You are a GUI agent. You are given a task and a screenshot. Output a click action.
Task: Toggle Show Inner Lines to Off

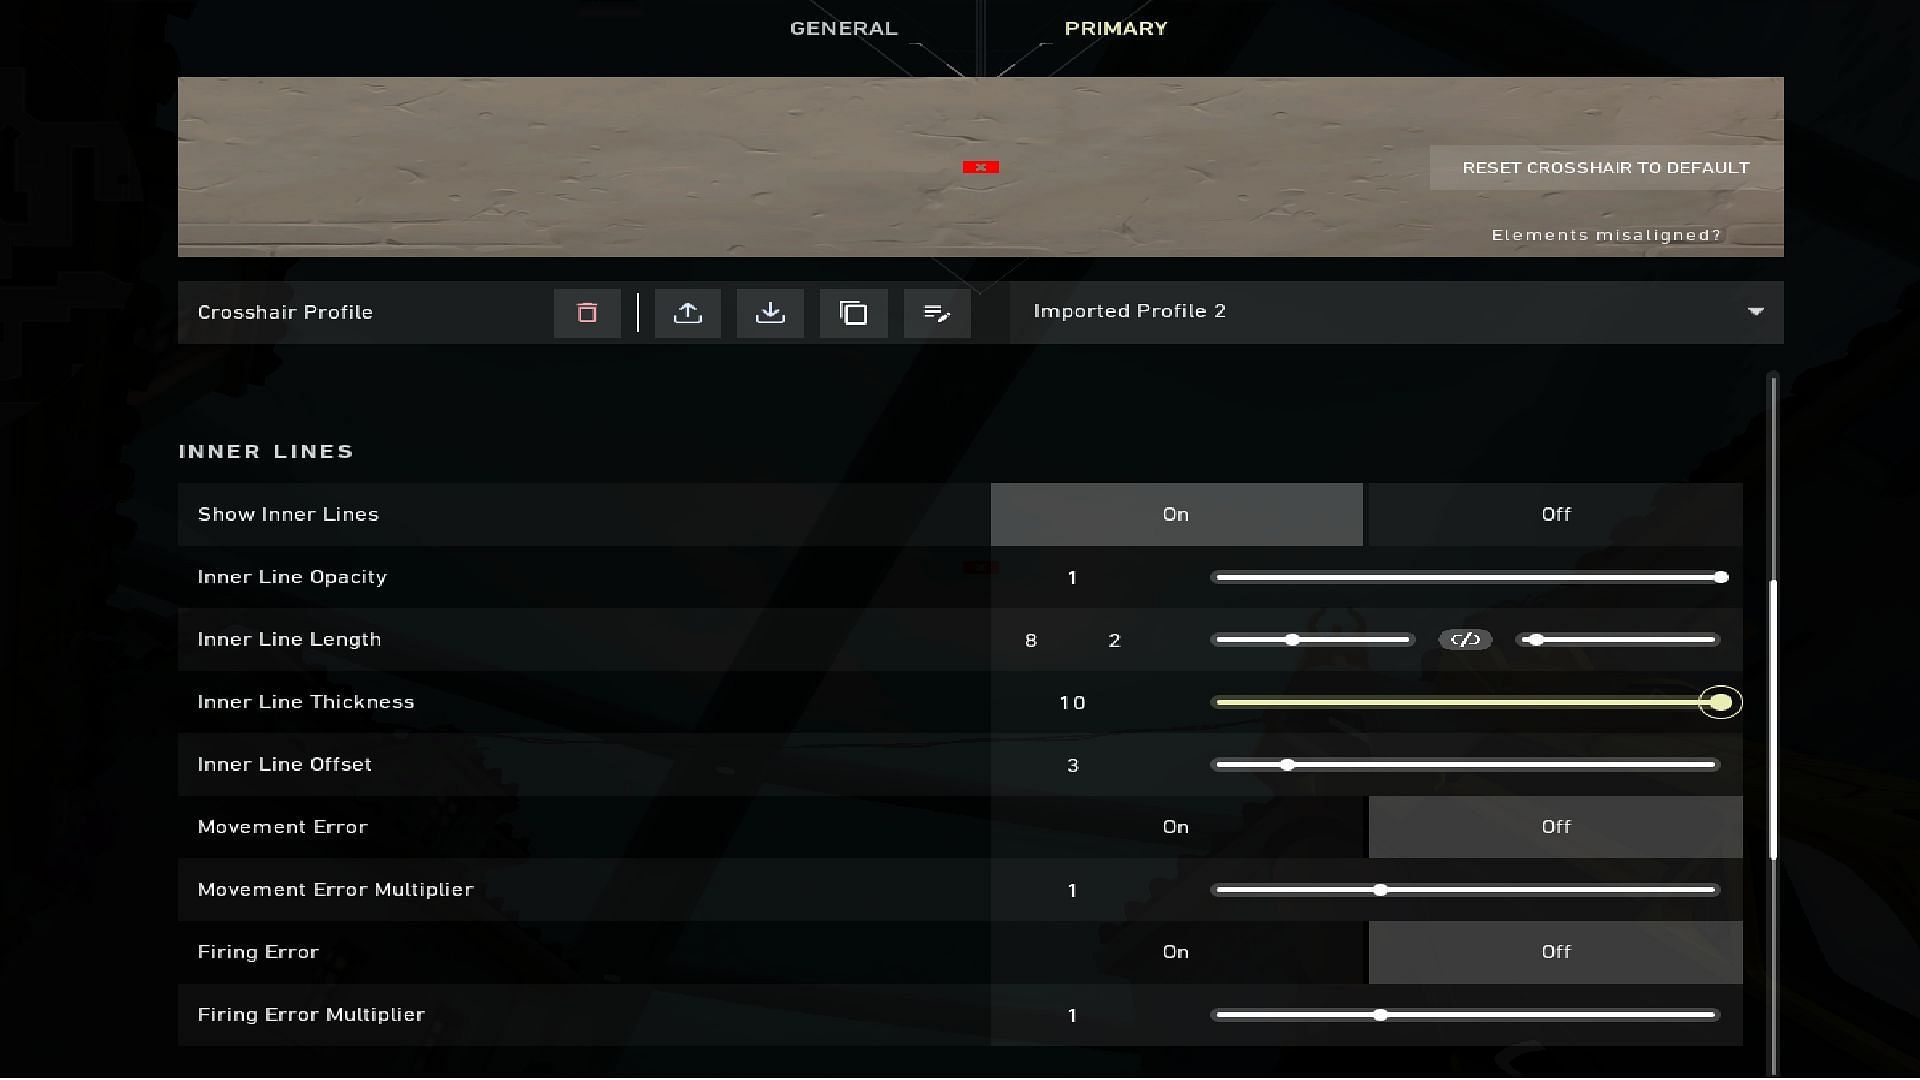pyautogui.click(x=1556, y=513)
